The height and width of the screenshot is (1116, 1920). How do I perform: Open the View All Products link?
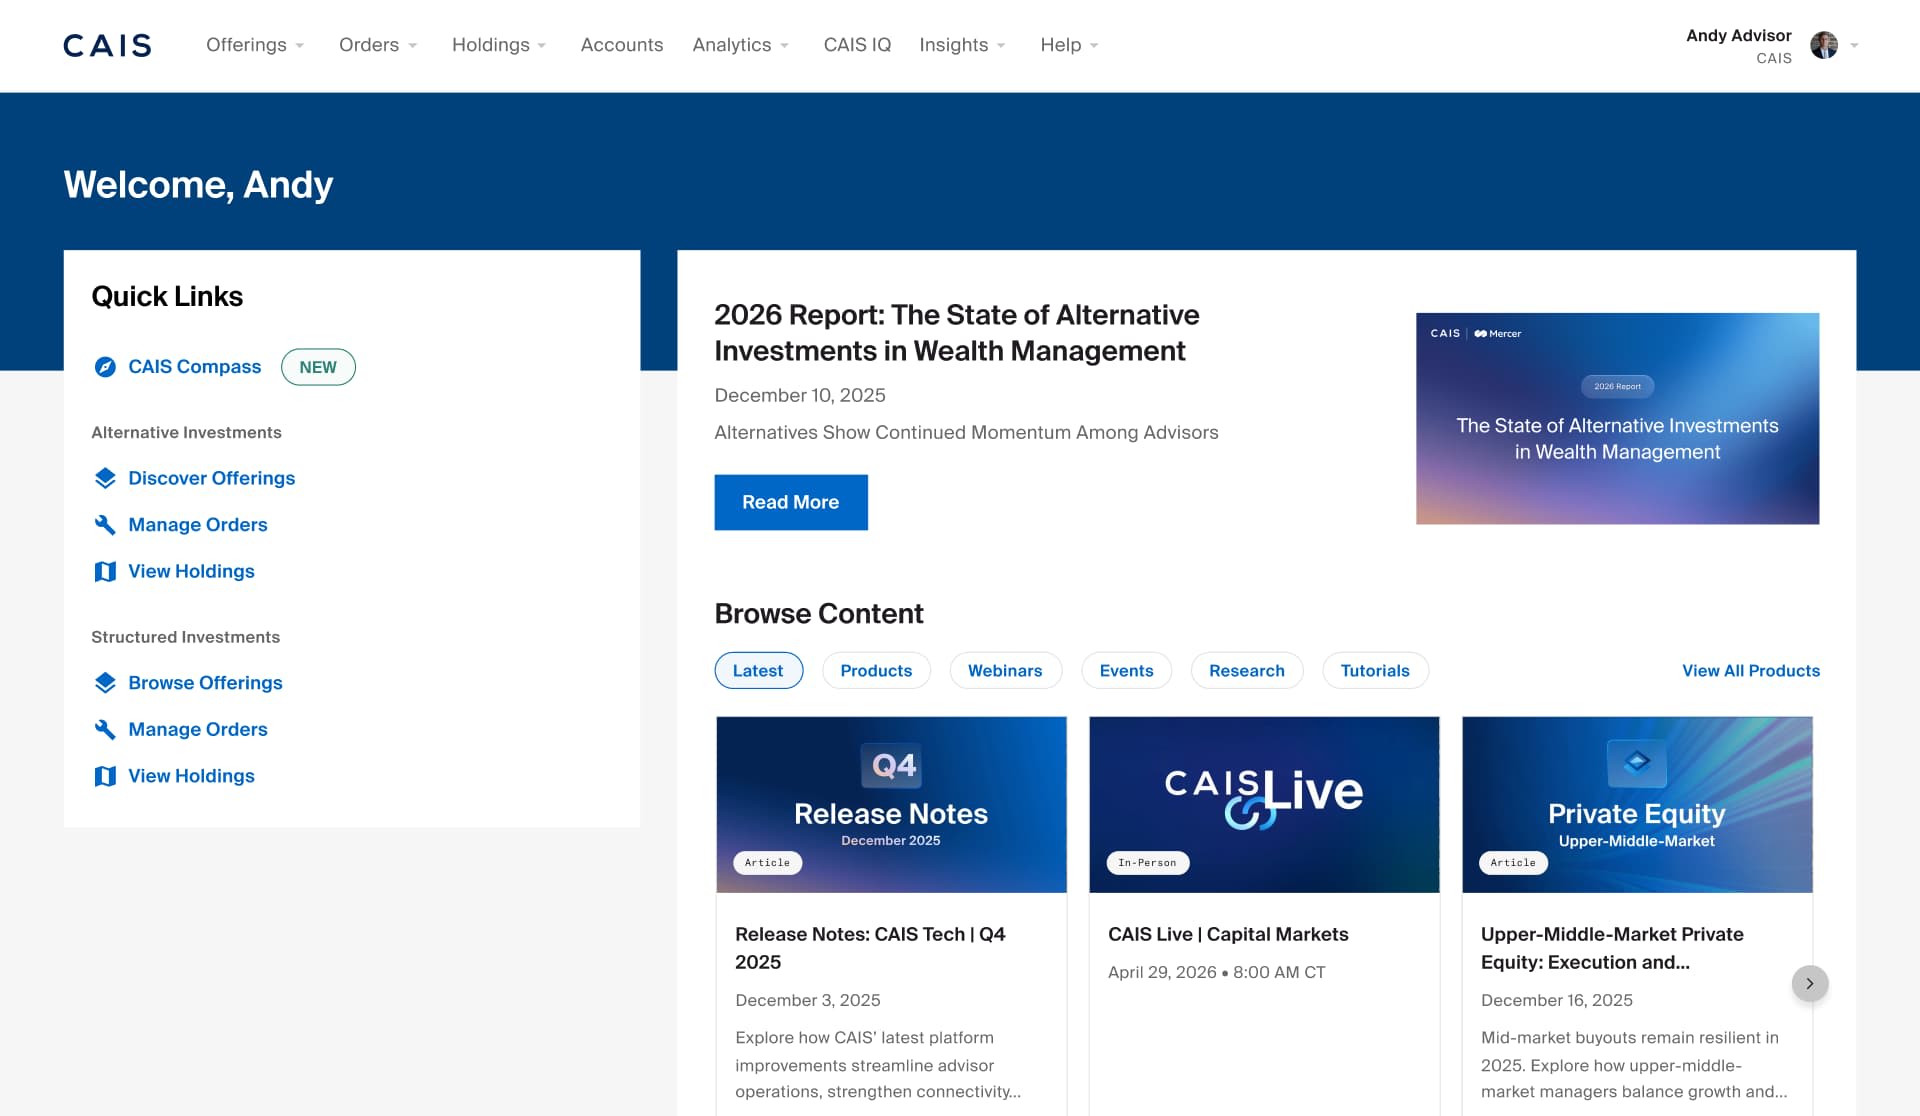click(x=1750, y=670)
